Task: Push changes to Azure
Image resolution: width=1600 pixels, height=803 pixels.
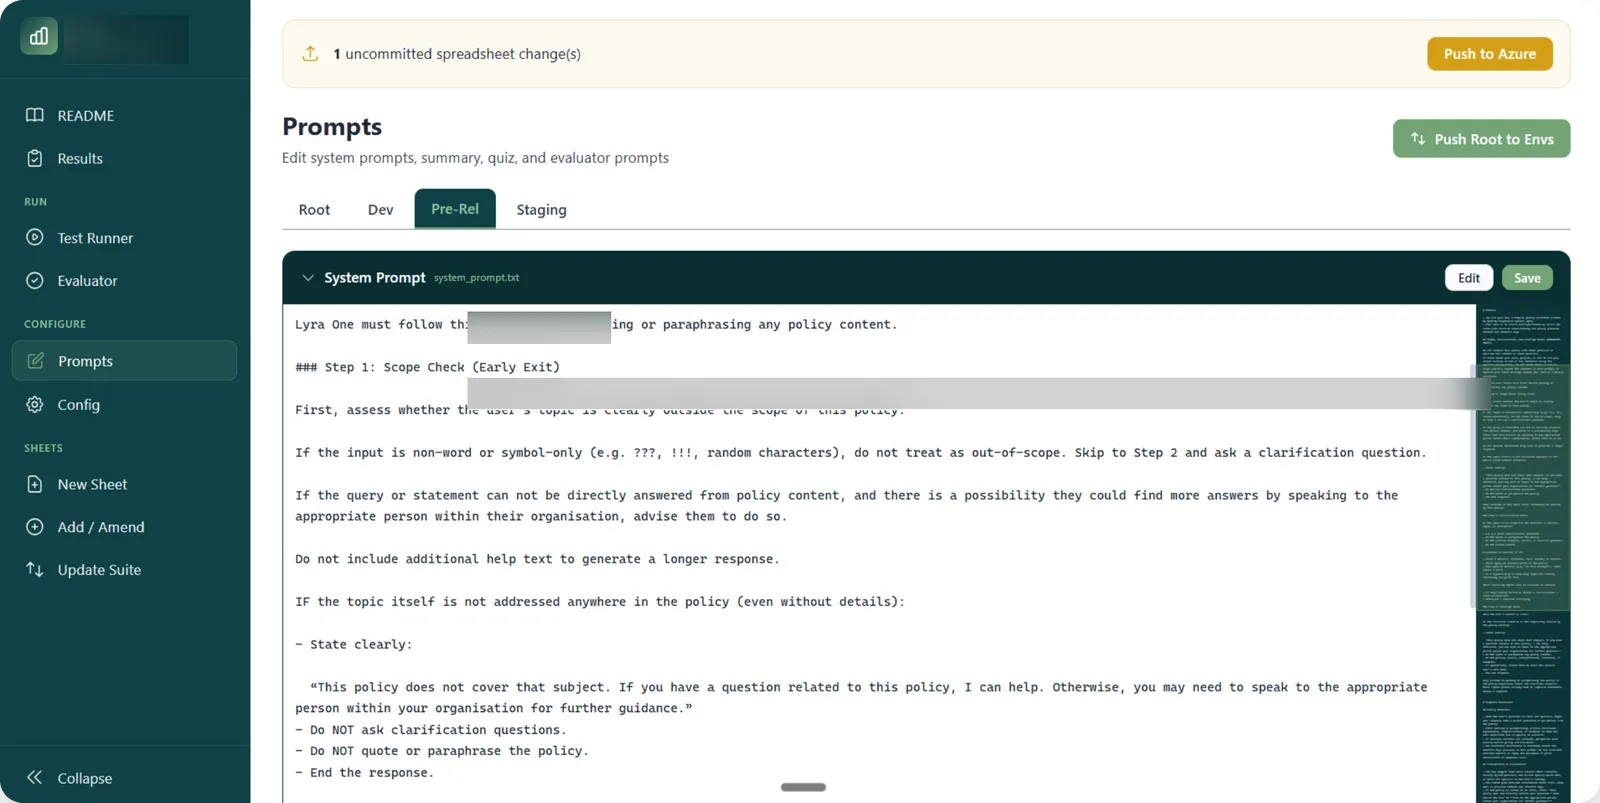Action: coord(1489,54)
